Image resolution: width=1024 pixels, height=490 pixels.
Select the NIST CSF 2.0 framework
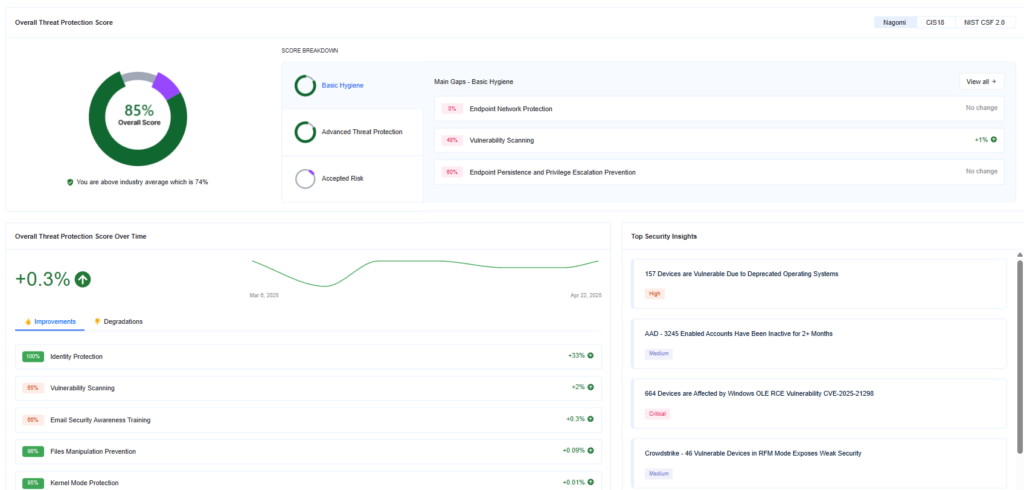tap(985, 22)
